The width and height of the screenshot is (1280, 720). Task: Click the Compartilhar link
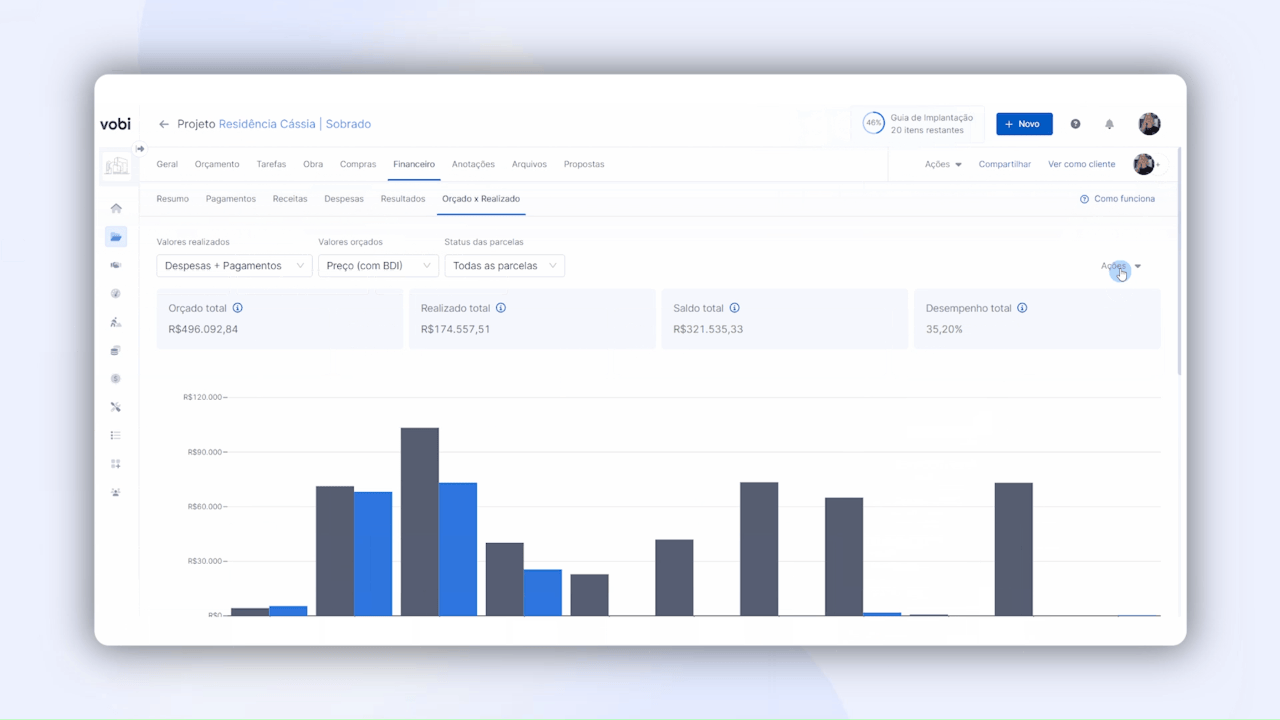(1005, 164)
